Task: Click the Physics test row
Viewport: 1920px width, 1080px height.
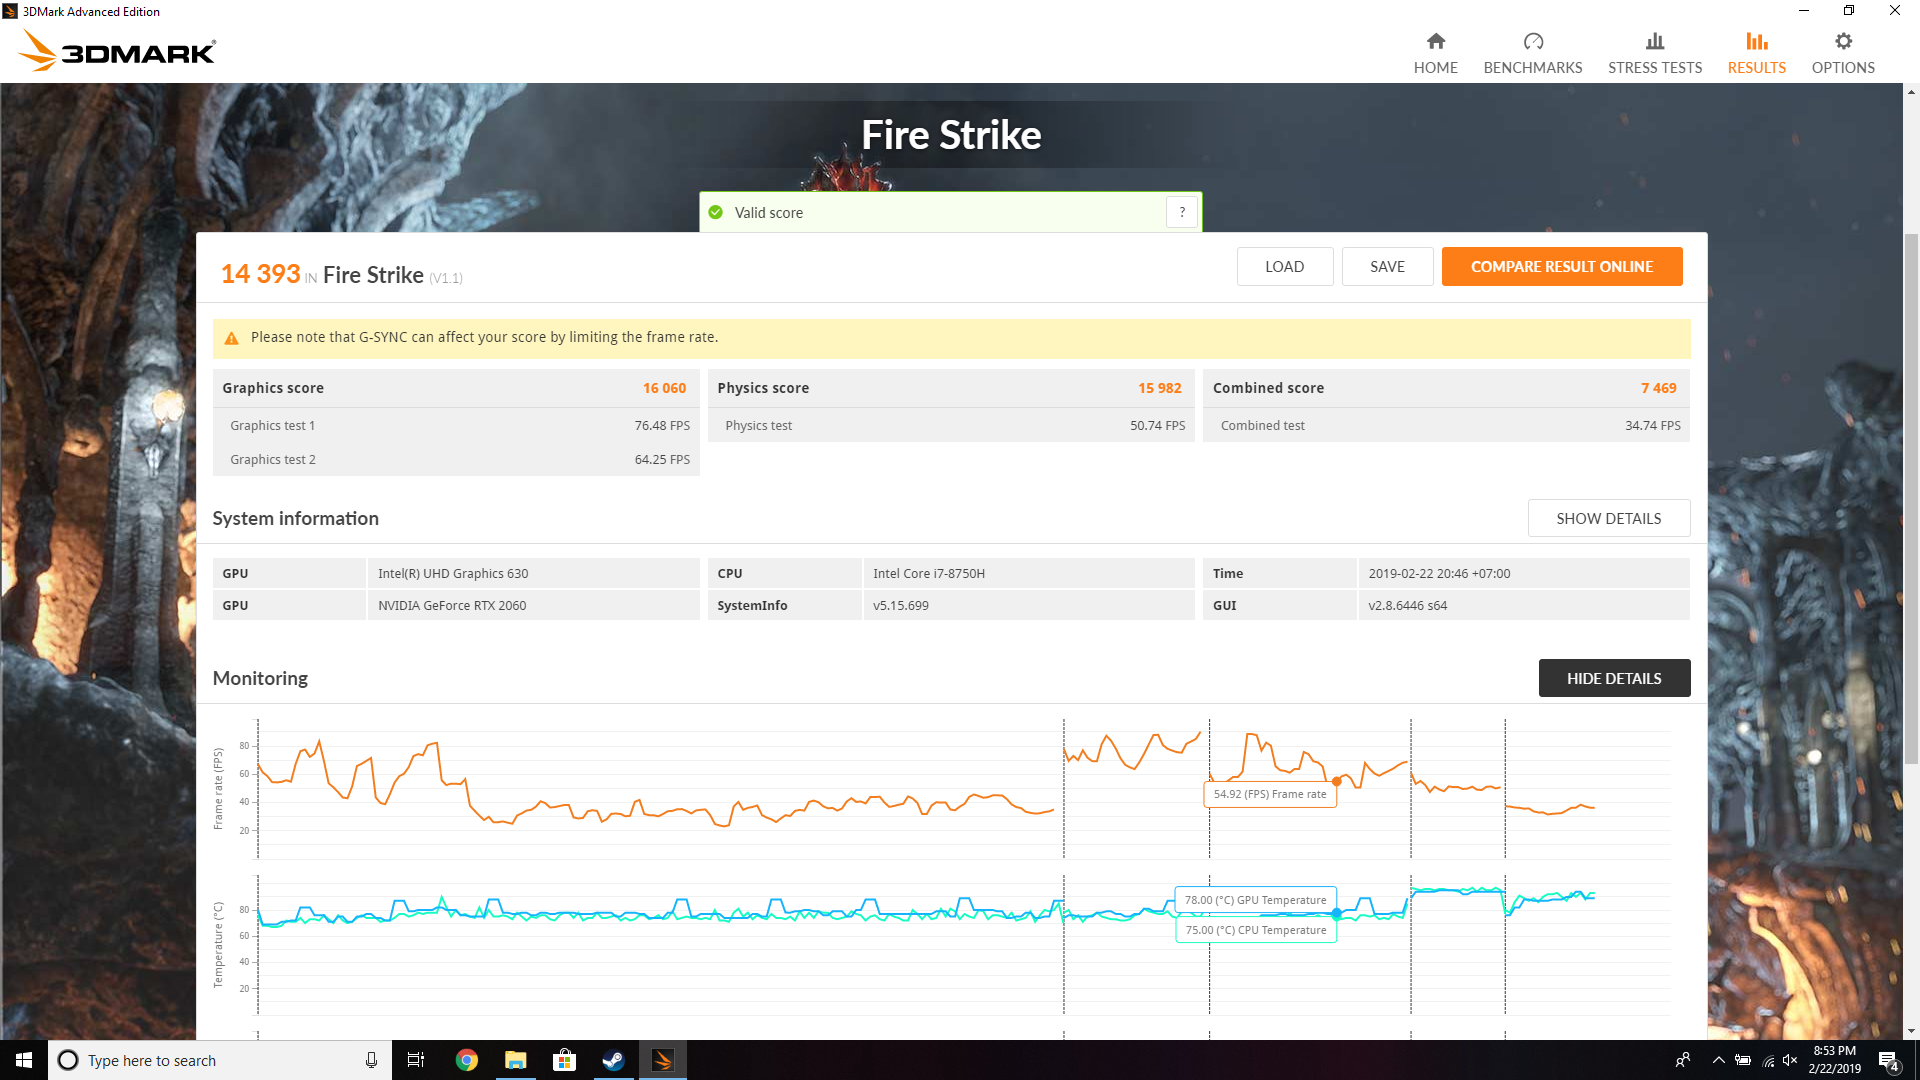Action: 950,425
